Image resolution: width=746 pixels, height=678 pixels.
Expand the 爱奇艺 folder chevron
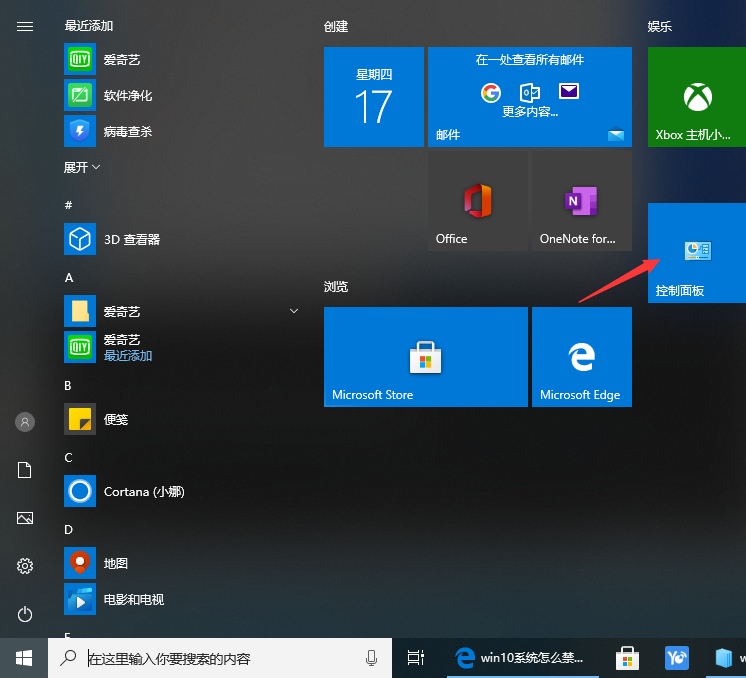294,312
